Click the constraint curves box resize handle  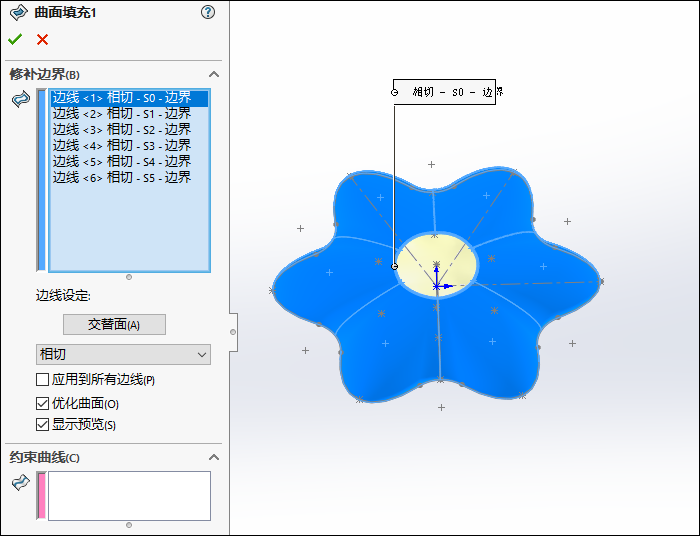[129, 525]
